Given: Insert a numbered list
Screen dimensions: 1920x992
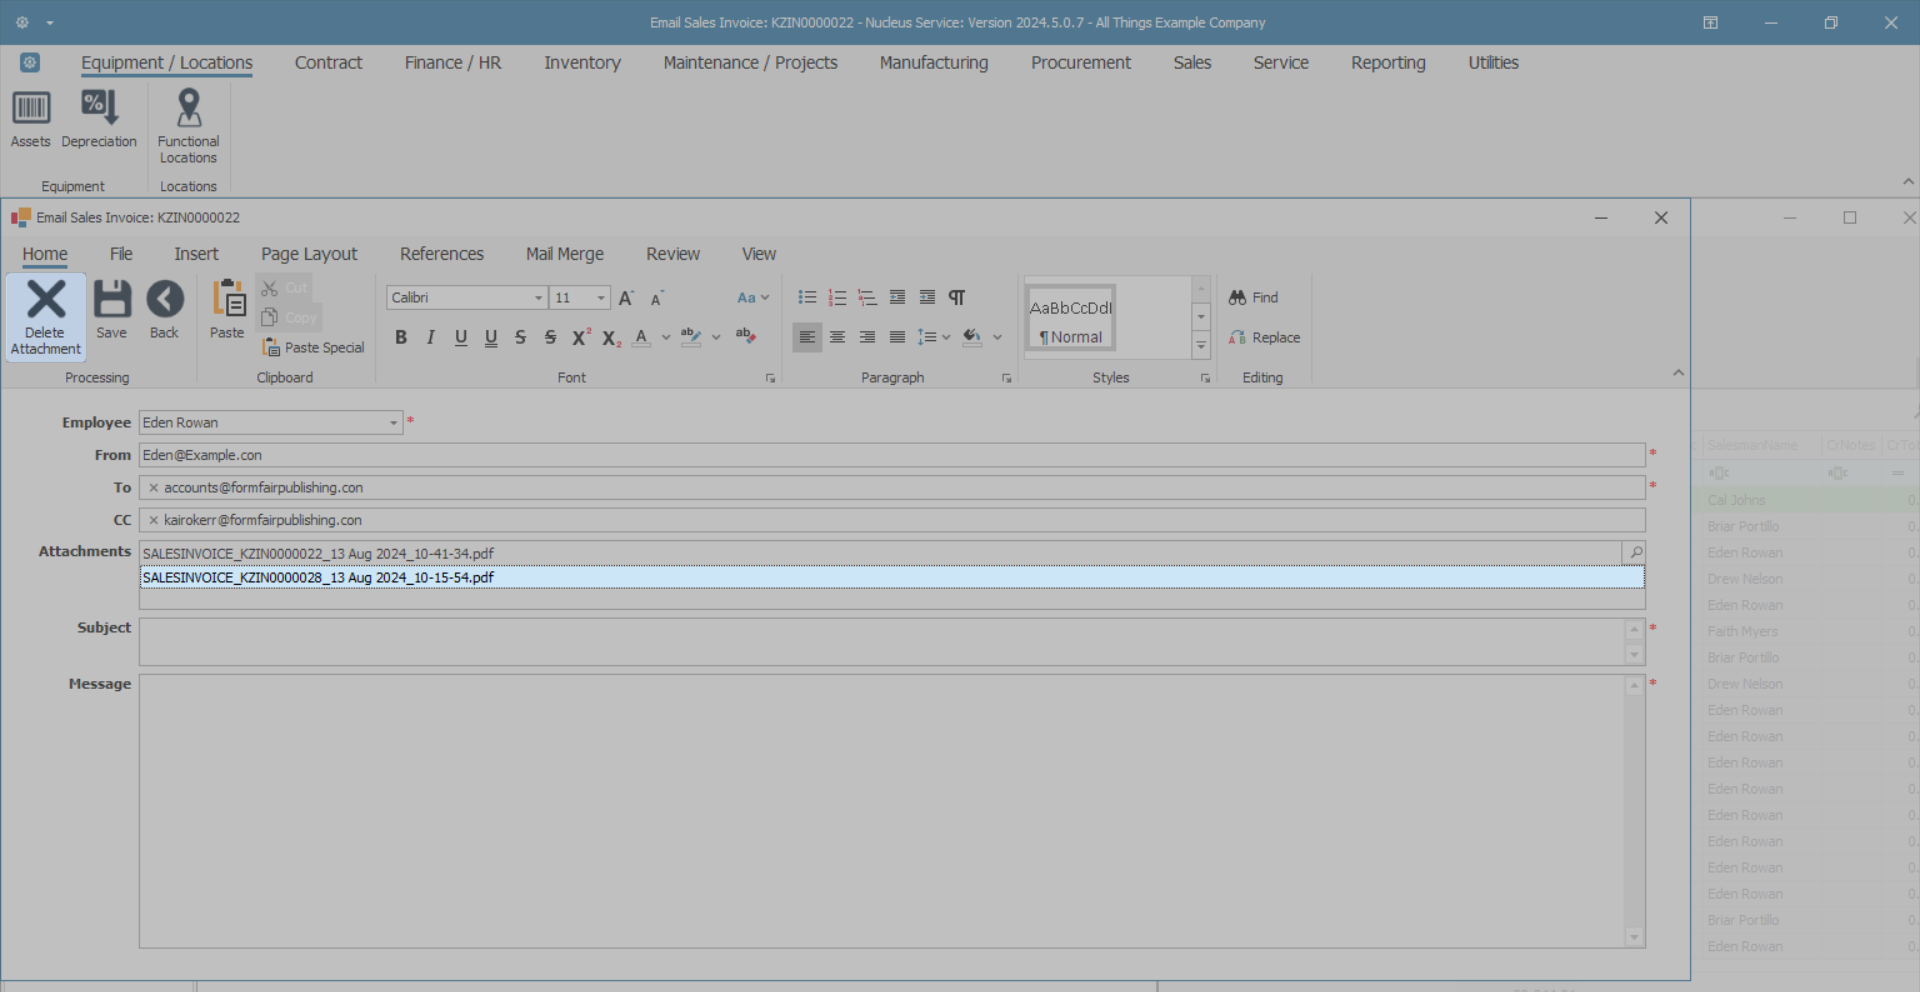Looking at the screenshot, I should tap(837, 298).
